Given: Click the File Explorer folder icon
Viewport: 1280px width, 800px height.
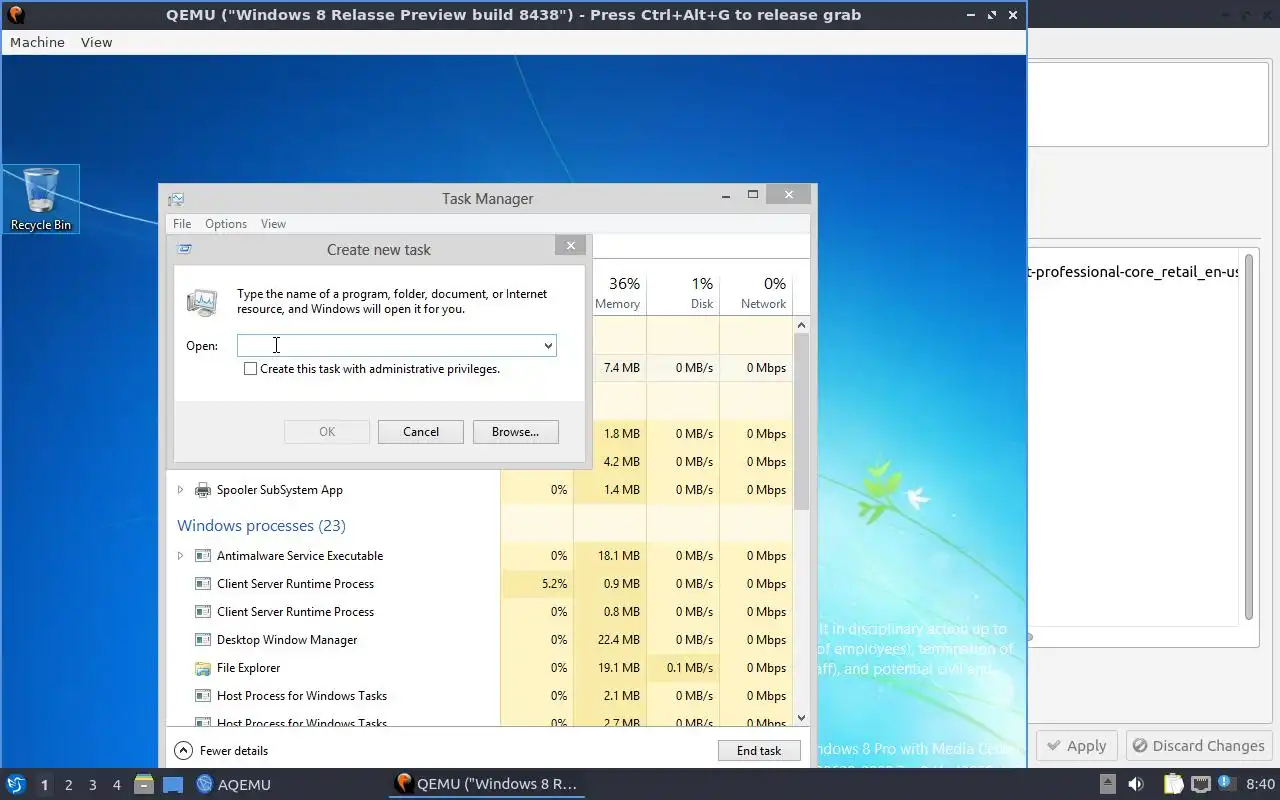Looking at the screenshot, I should click(x=203, y=668).
